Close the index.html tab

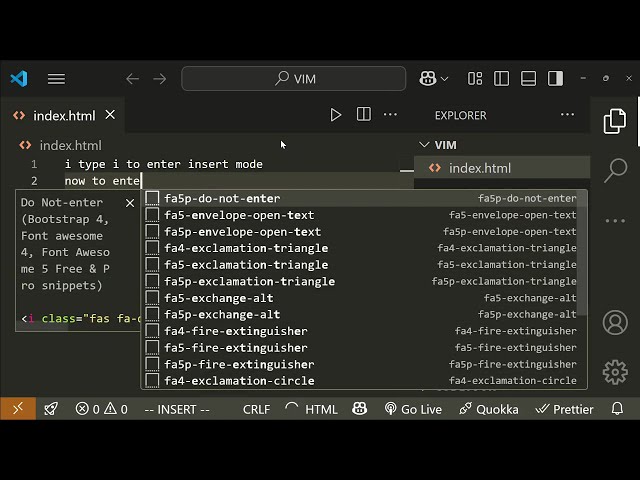coord(110,115)
